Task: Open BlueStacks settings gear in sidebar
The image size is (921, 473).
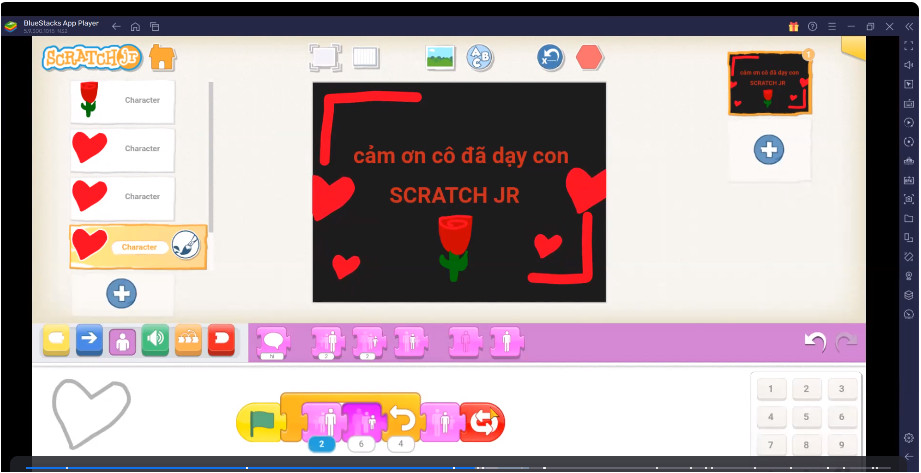Action: point(909,438)
